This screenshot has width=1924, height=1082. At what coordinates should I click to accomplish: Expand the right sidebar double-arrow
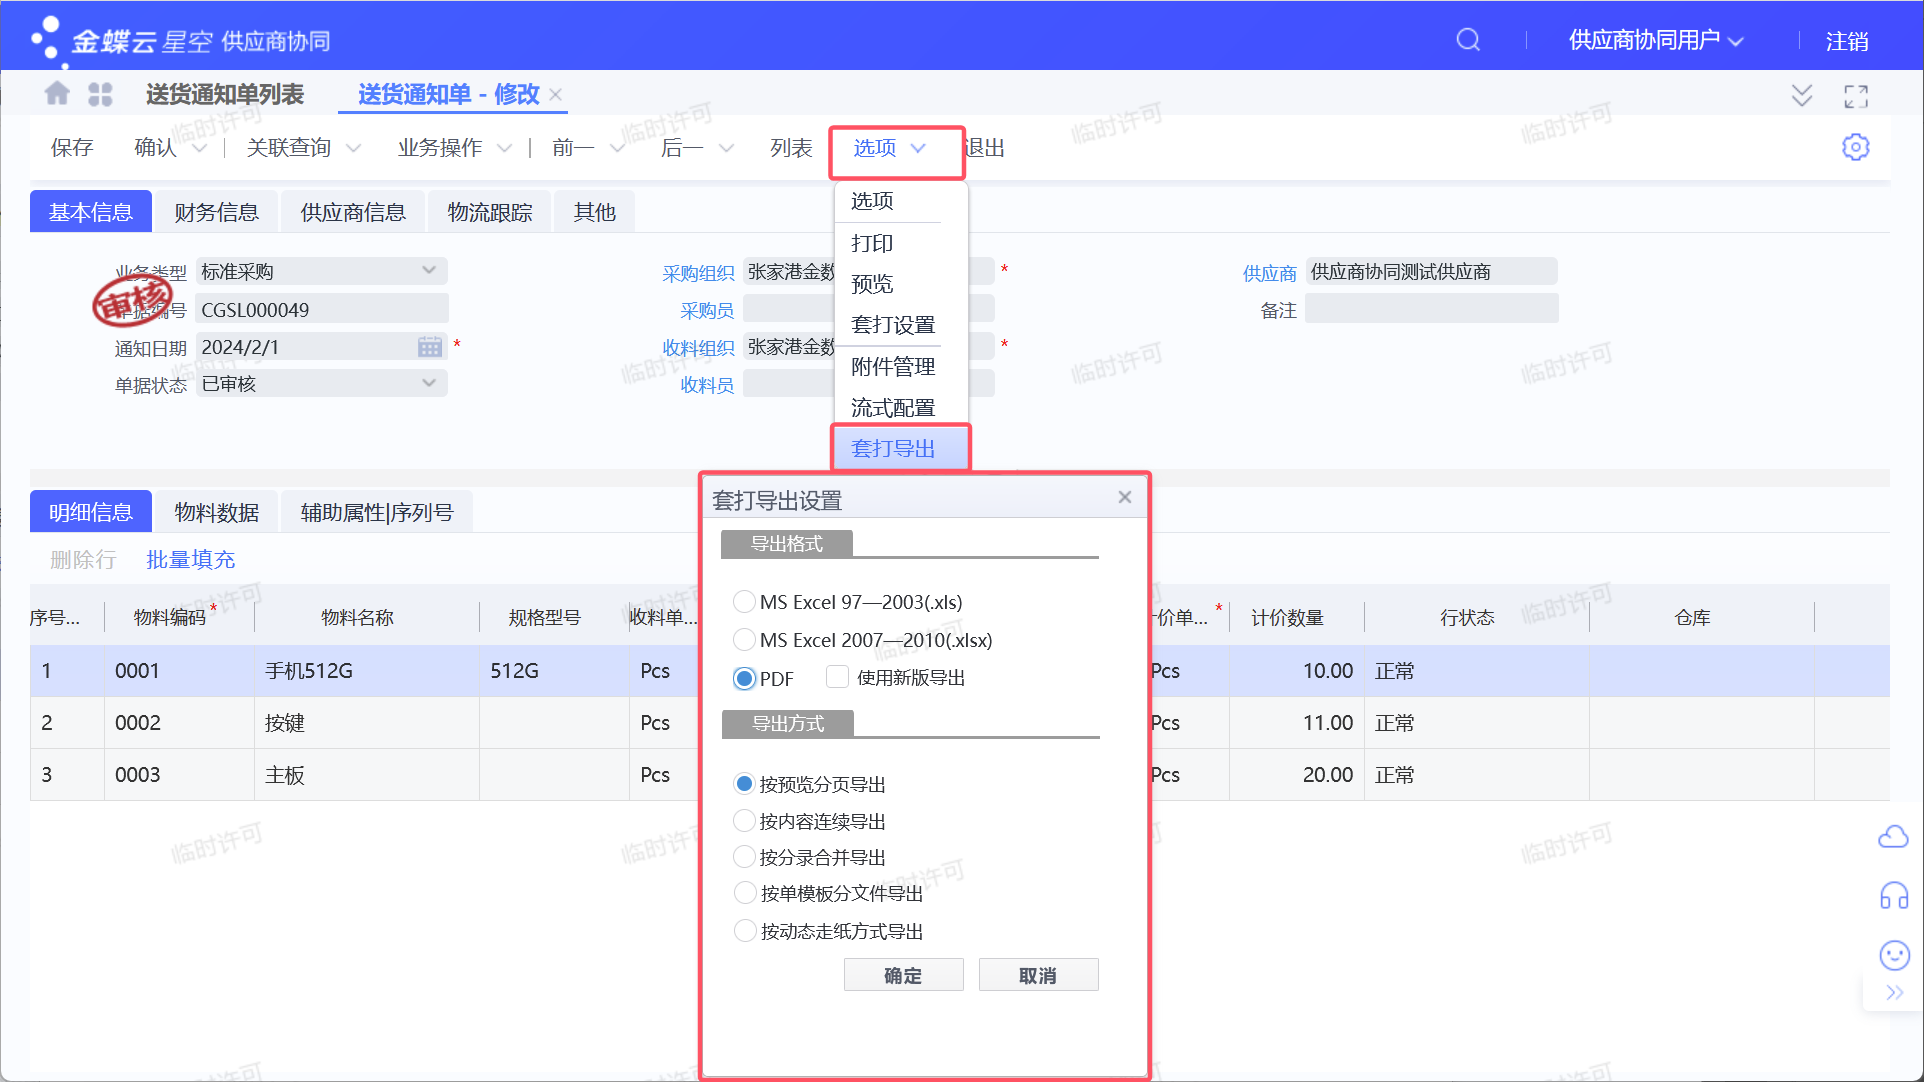[x=1894, y=993]
